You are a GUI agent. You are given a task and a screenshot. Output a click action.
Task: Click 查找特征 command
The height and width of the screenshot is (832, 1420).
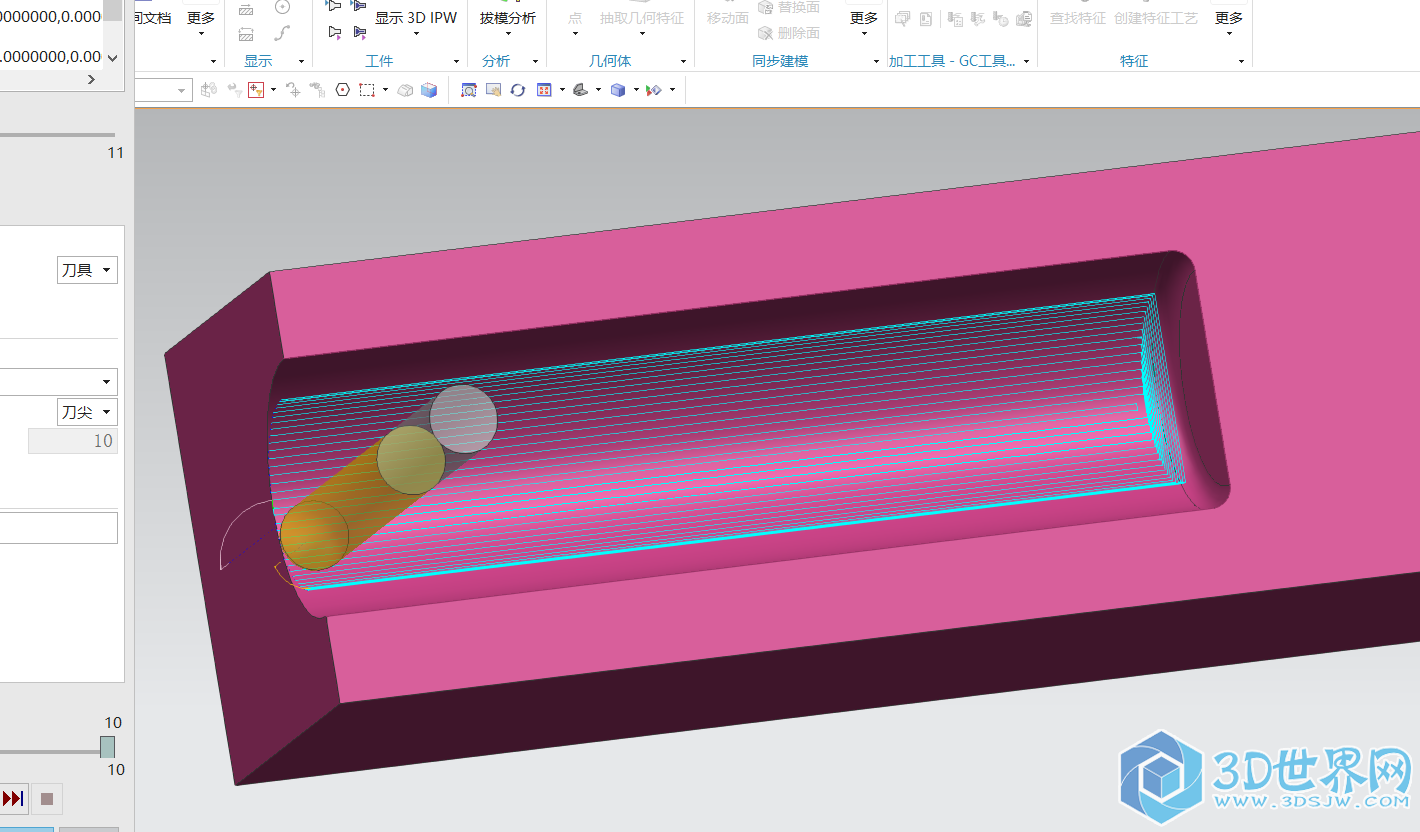[x=1077, y=18]
